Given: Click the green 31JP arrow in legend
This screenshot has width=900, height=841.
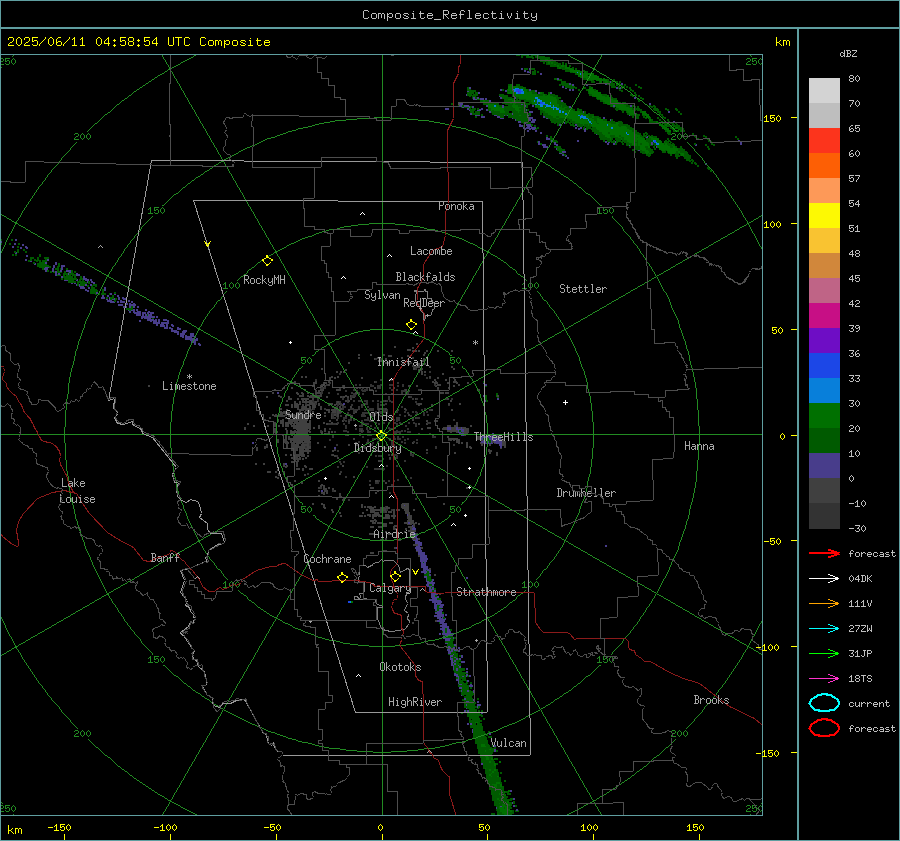Looking at the screenshot, I should (x=824, y=653).
